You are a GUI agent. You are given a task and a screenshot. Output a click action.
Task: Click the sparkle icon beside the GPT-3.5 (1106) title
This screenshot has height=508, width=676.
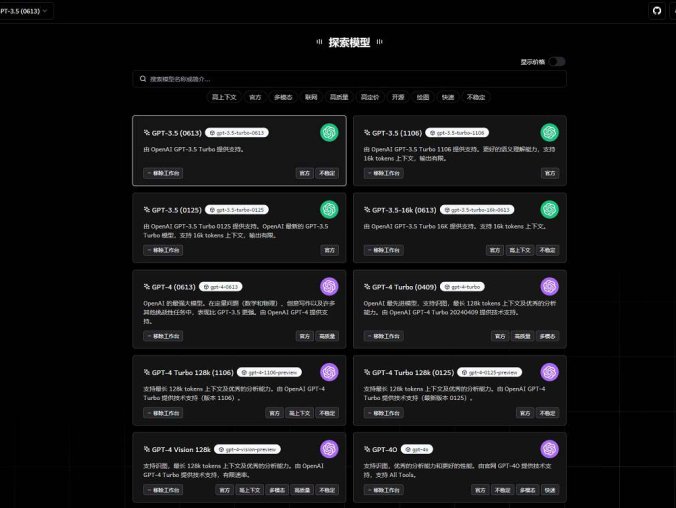367,133
